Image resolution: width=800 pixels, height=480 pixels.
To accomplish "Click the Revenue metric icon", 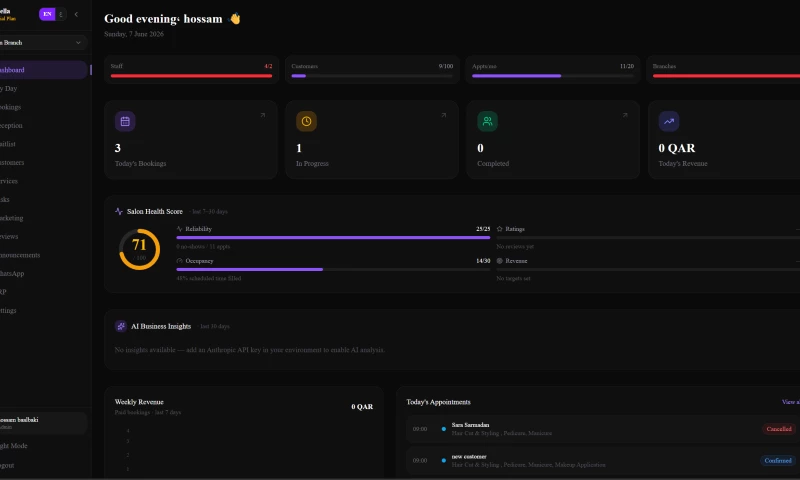I will pyautogui.click(x=499, y=261).
